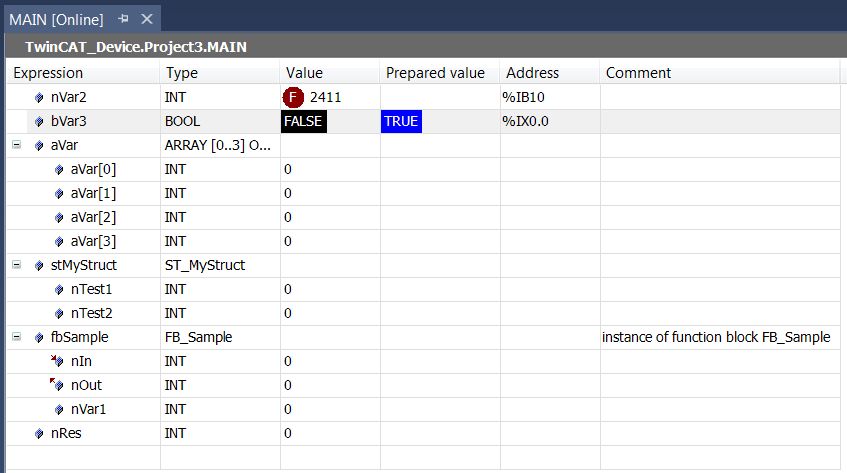Click the value 2411 of nVar2
This screenshot has width=847, height=473.
click(326, 97)
